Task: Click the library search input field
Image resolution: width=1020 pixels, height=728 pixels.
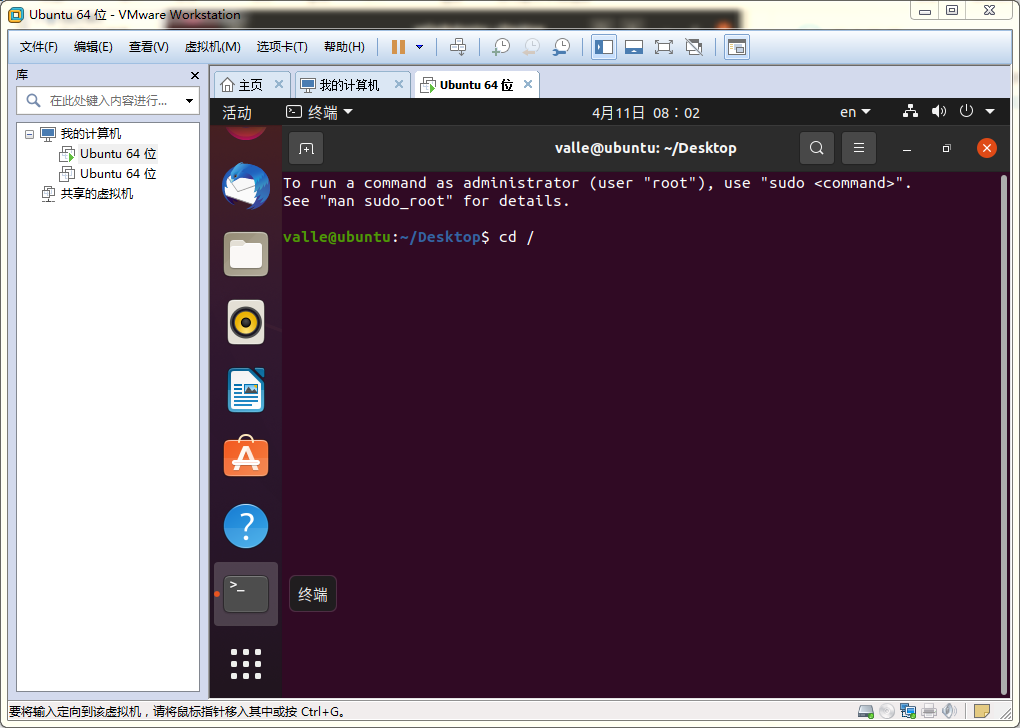Action: coord(107,101)
